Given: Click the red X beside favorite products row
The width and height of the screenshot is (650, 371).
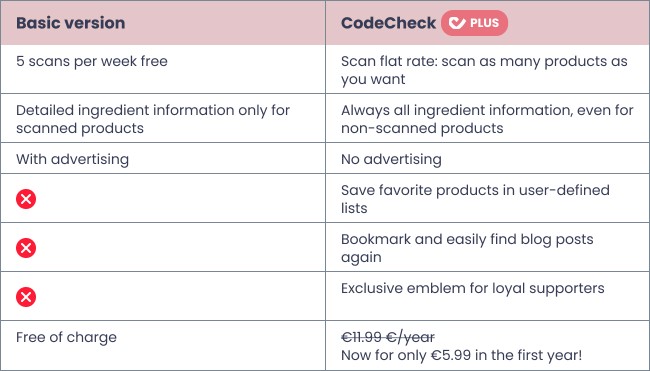Looking at the screenshot, I should 26,199.
